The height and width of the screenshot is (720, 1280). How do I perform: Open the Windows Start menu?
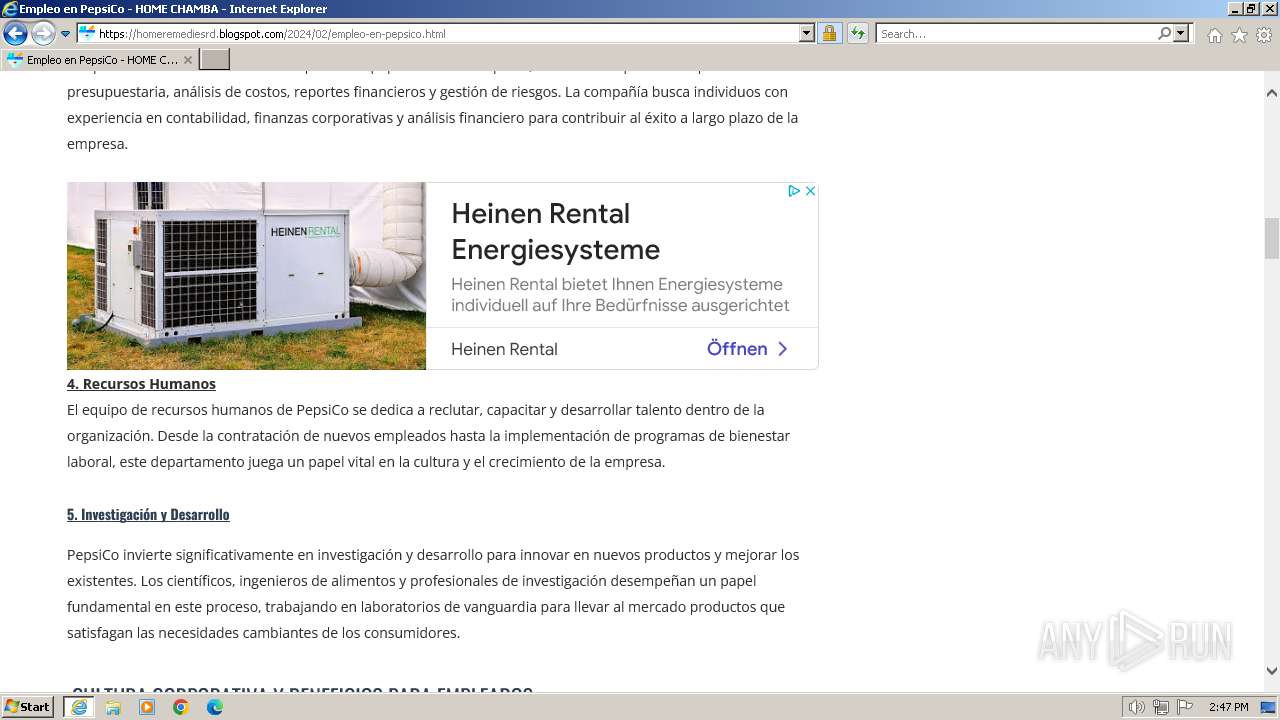28,707
